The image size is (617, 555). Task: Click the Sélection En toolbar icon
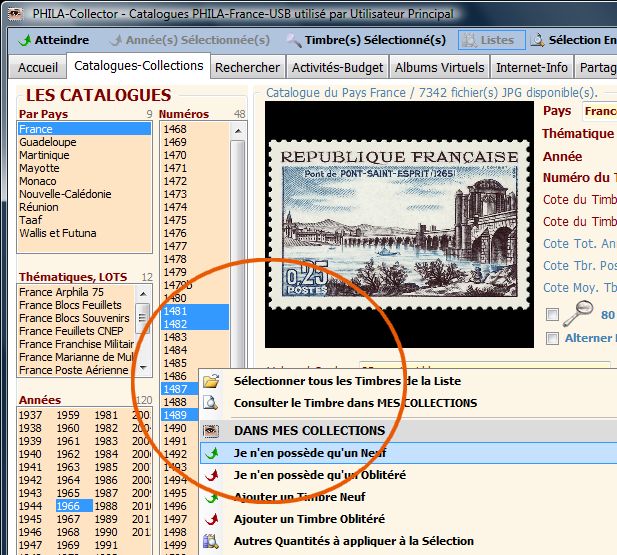click(537, 40)
